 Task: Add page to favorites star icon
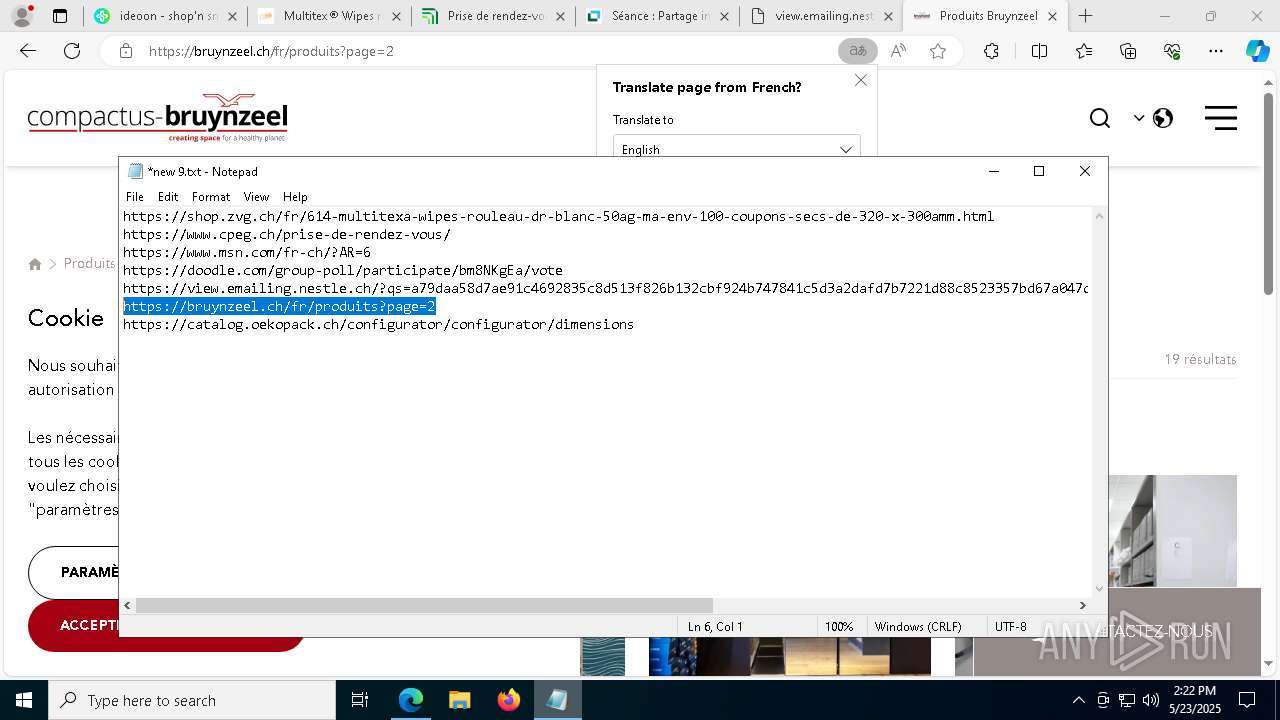point(938,51)
